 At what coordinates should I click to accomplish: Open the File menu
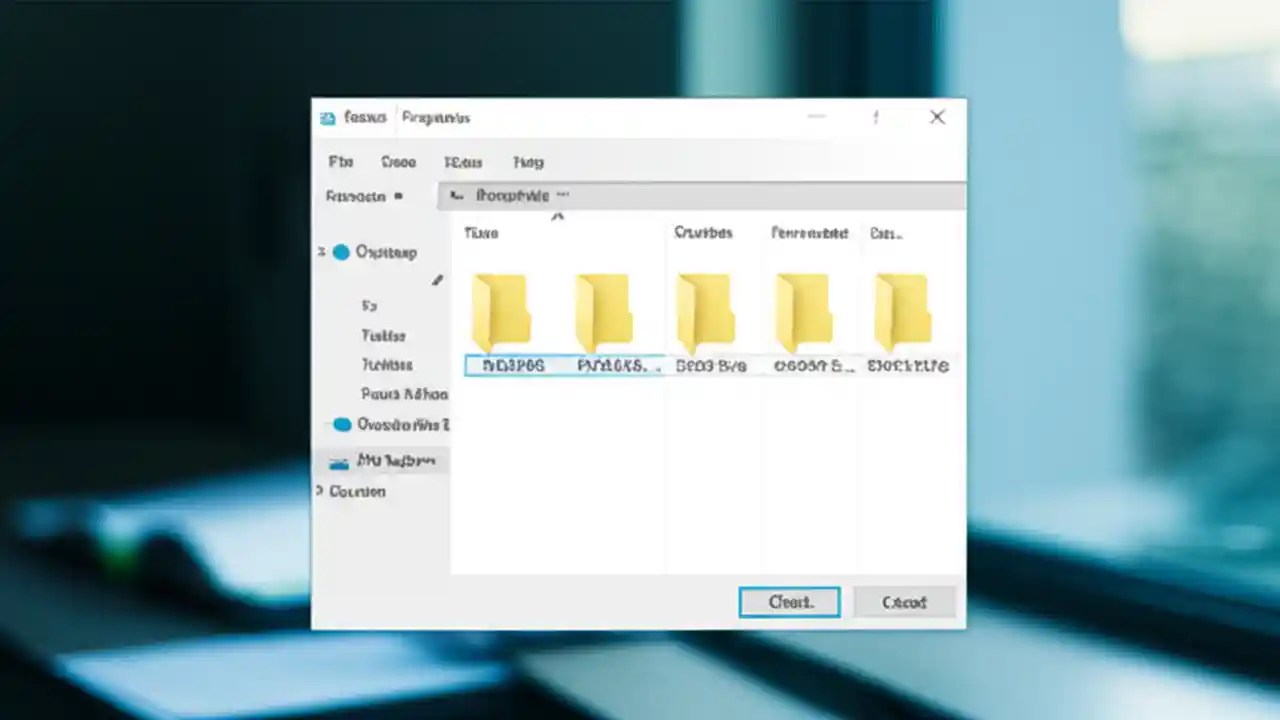340,162
